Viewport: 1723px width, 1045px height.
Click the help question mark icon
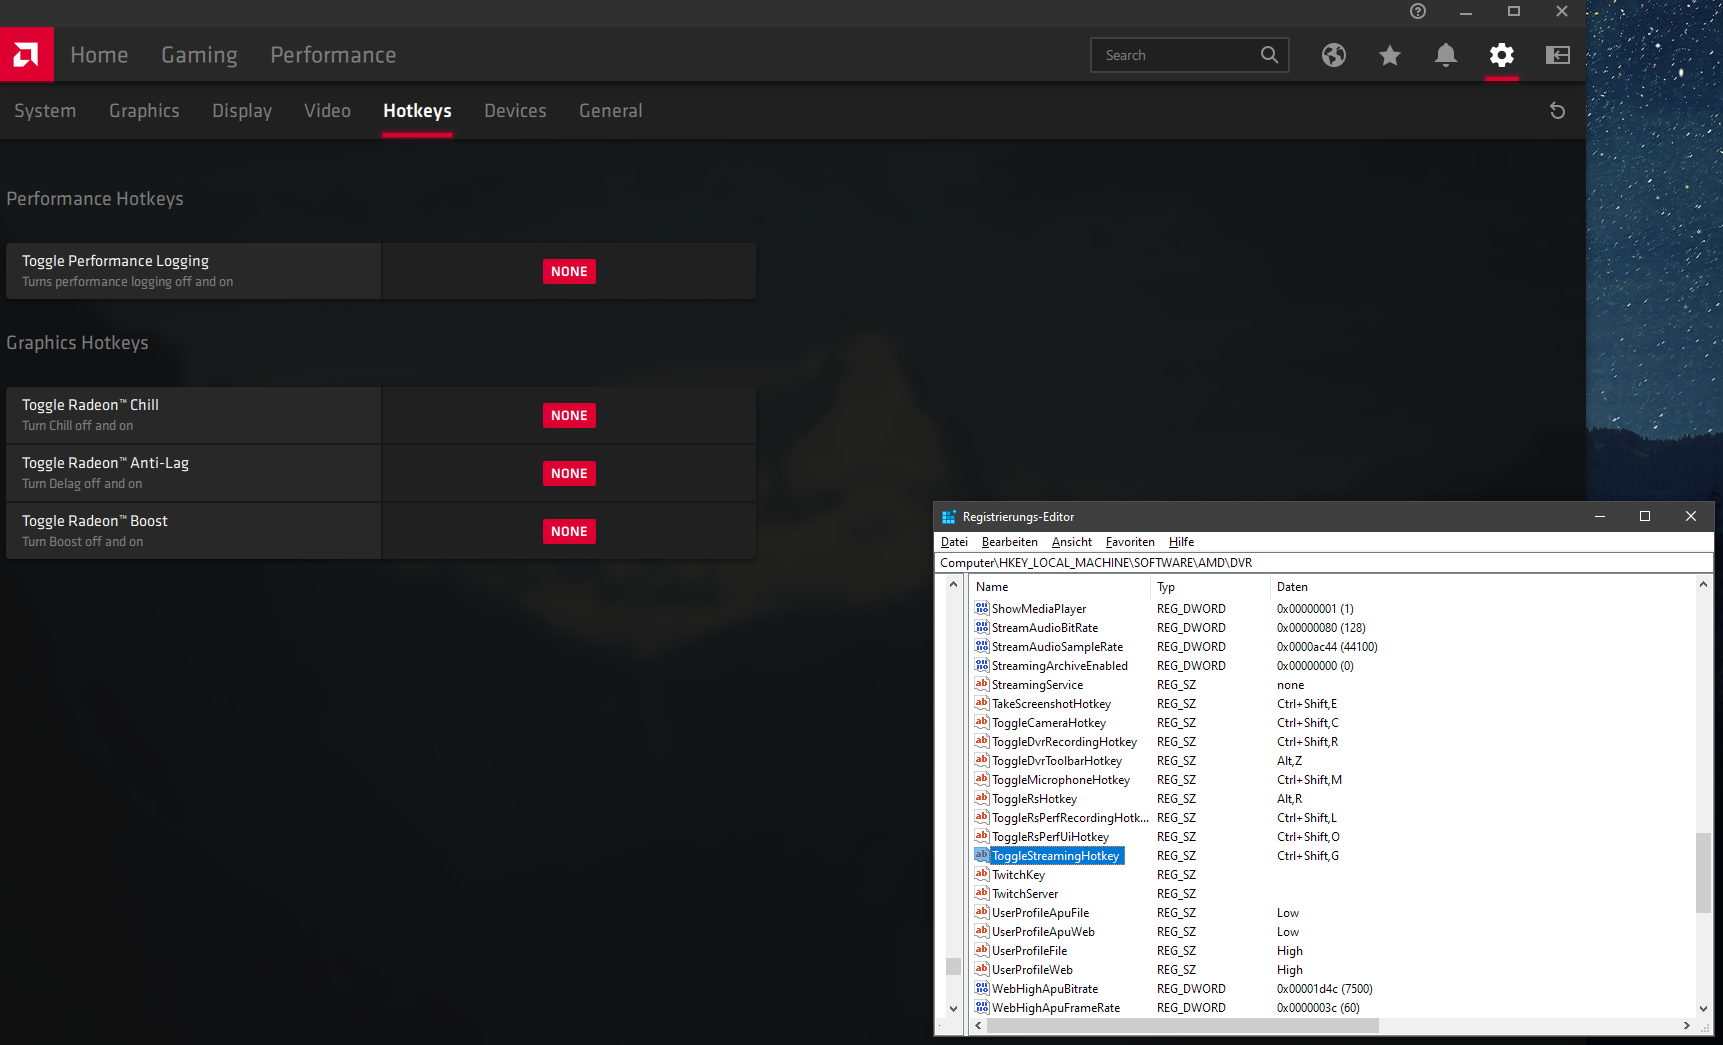tap(1418, 11)
